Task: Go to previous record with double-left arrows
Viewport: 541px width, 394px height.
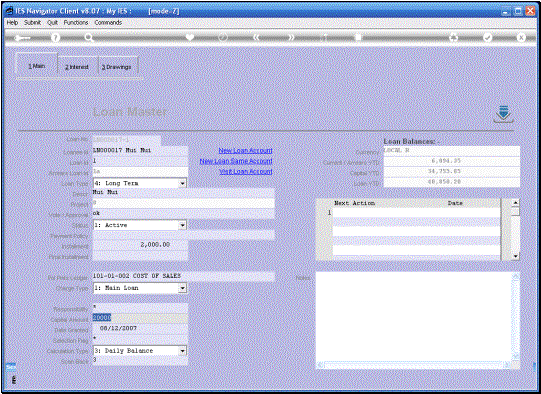Action: 256,37
